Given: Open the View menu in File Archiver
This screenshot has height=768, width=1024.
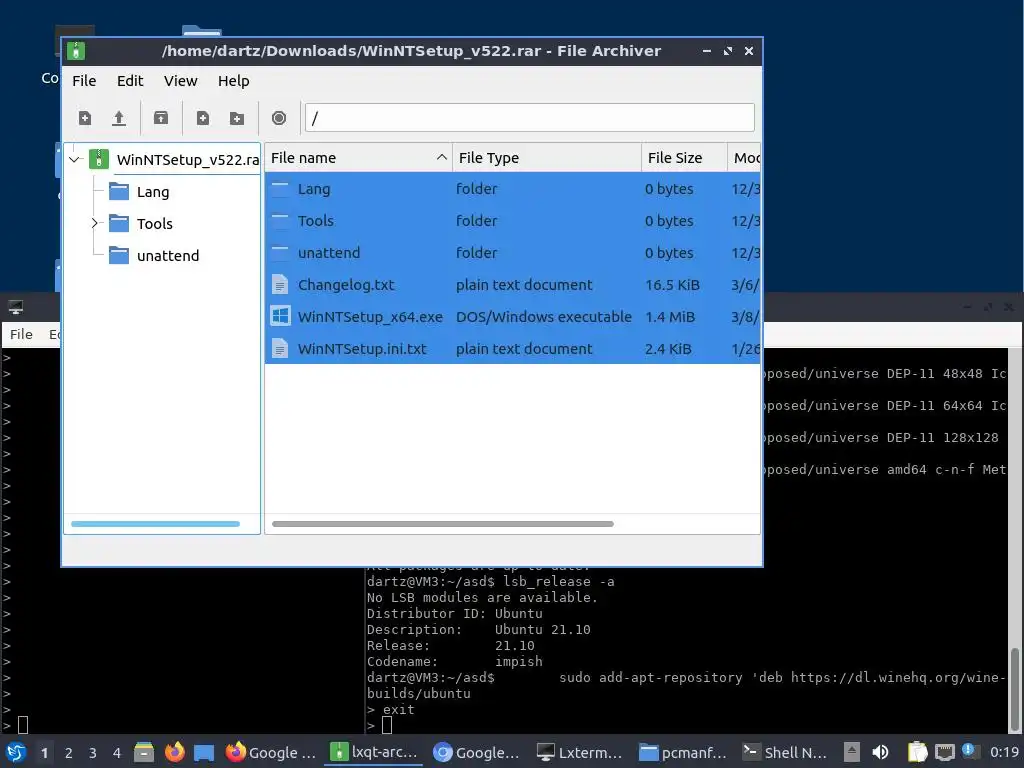Looking at the screenshot, I should click(x=180, y=81).
